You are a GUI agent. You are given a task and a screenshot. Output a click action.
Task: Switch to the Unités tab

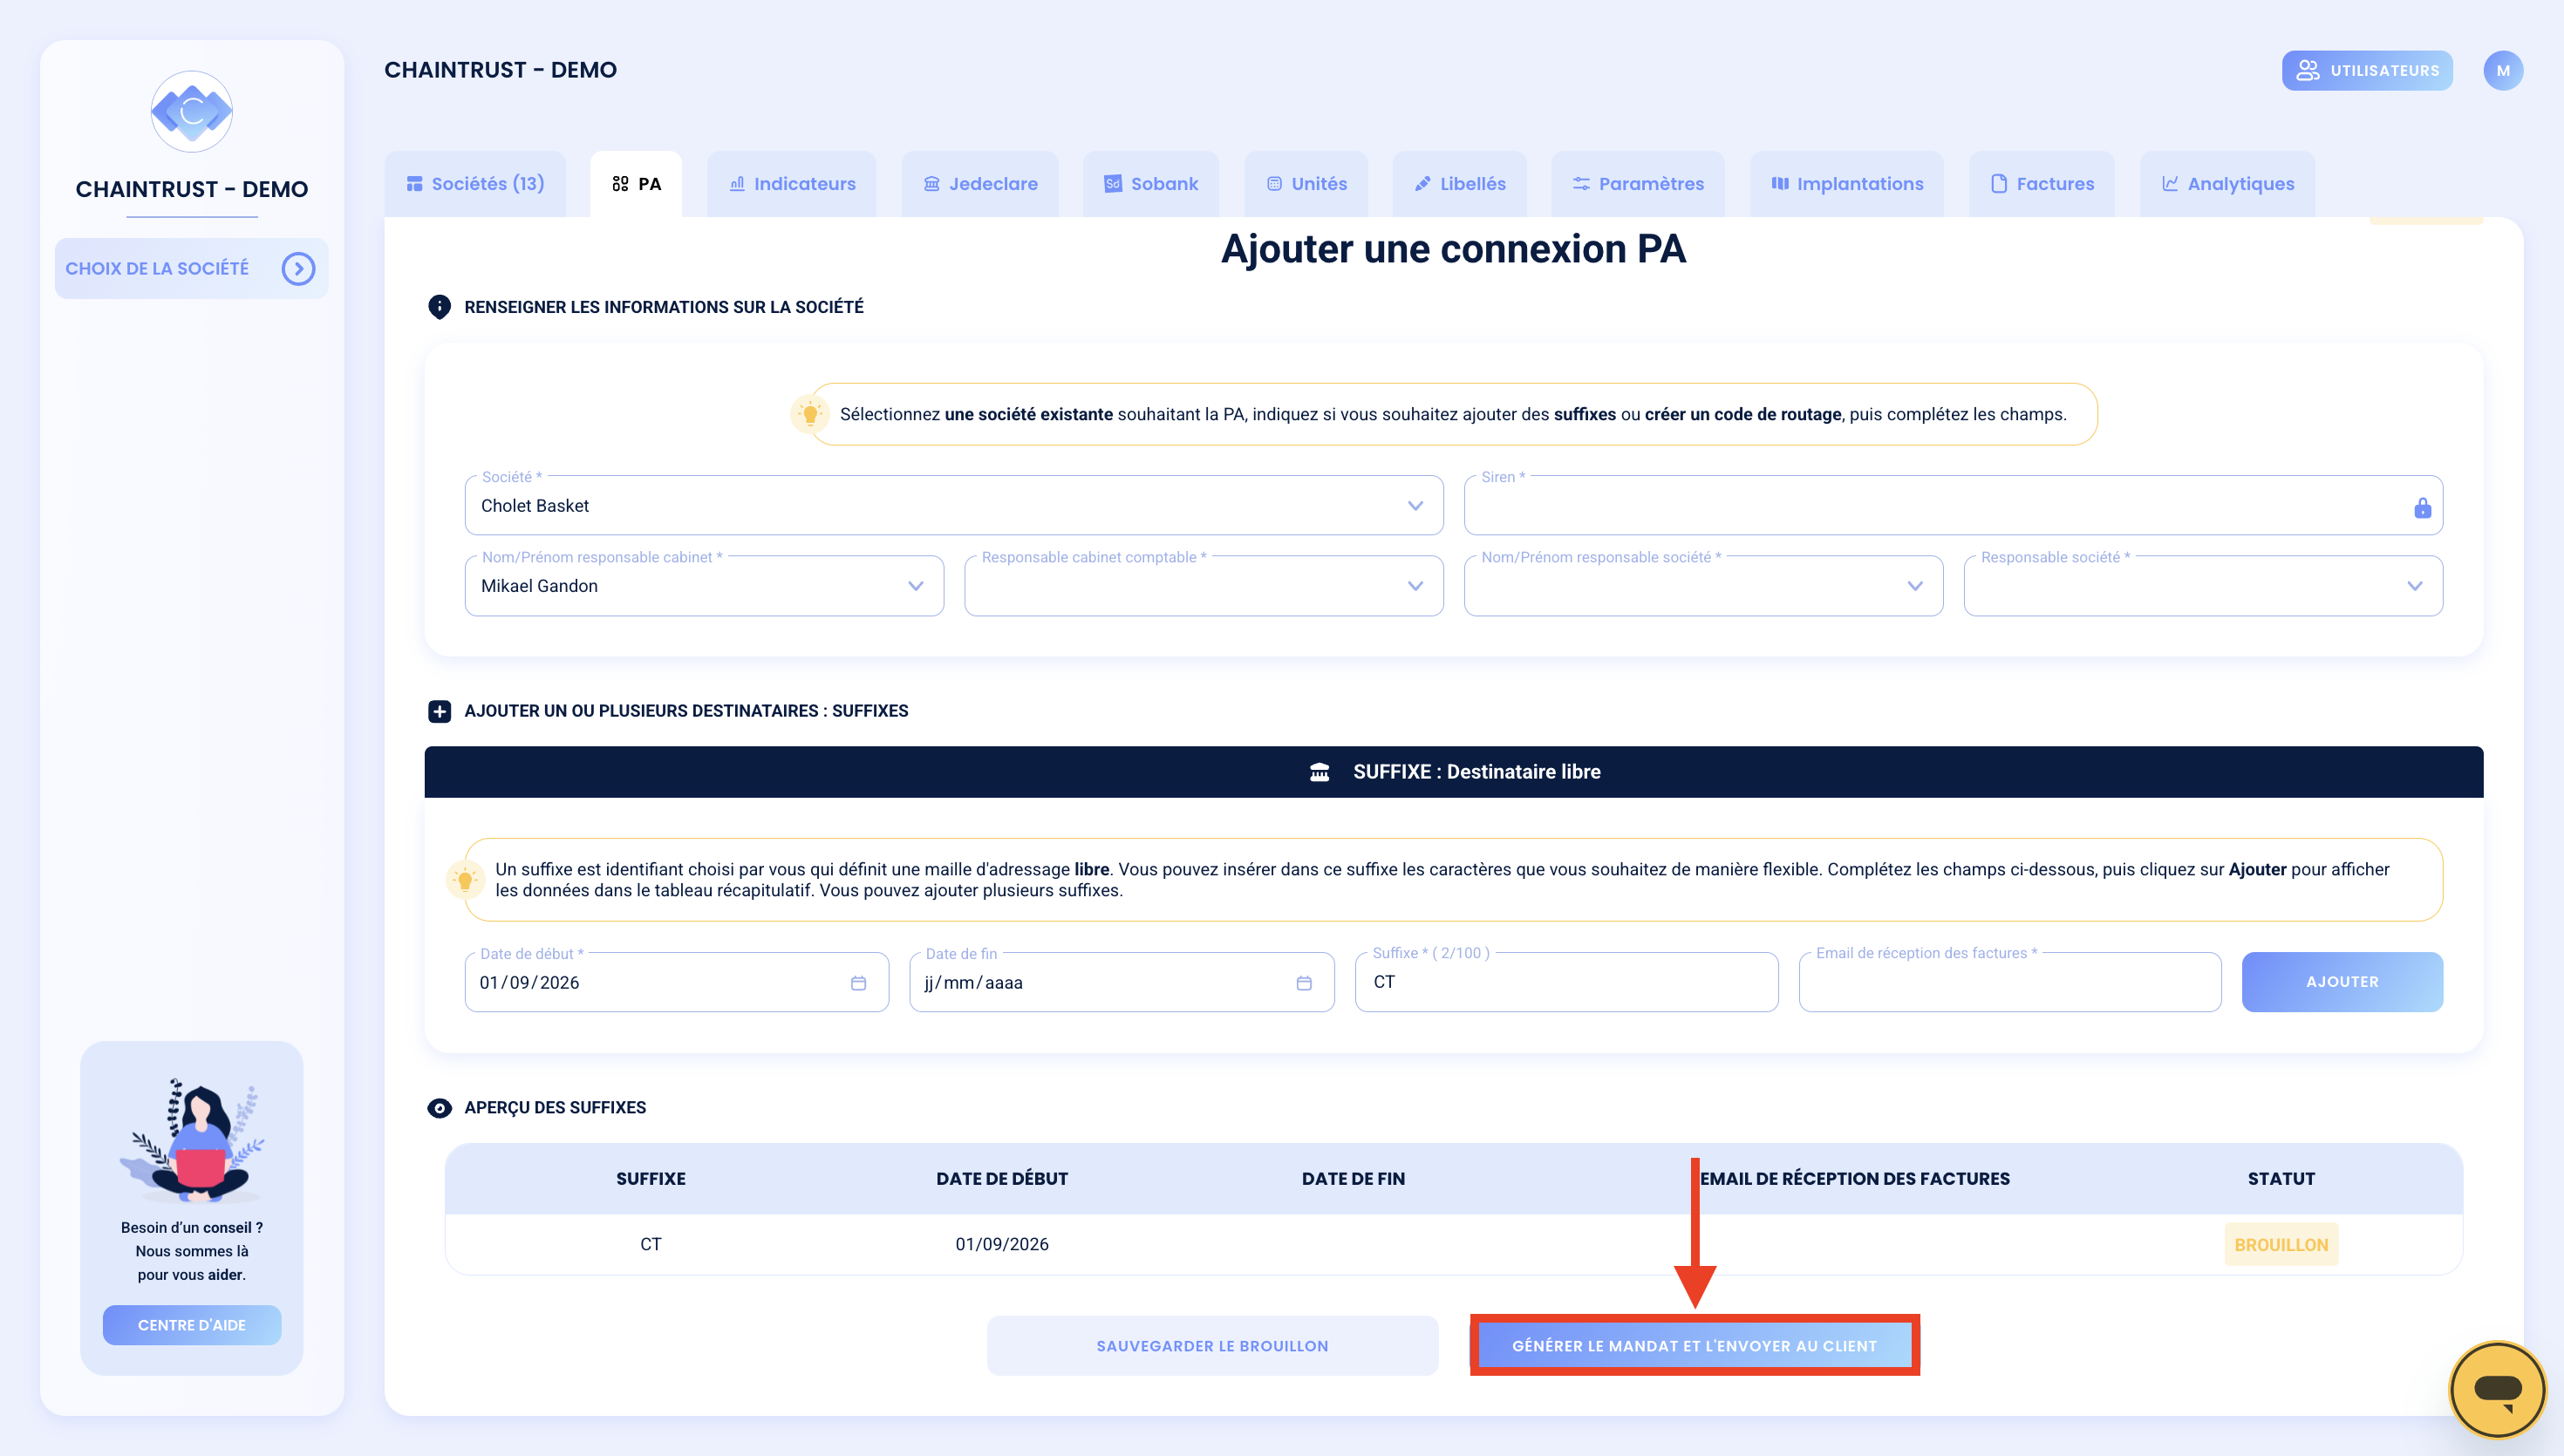(x=1306, y=184)
